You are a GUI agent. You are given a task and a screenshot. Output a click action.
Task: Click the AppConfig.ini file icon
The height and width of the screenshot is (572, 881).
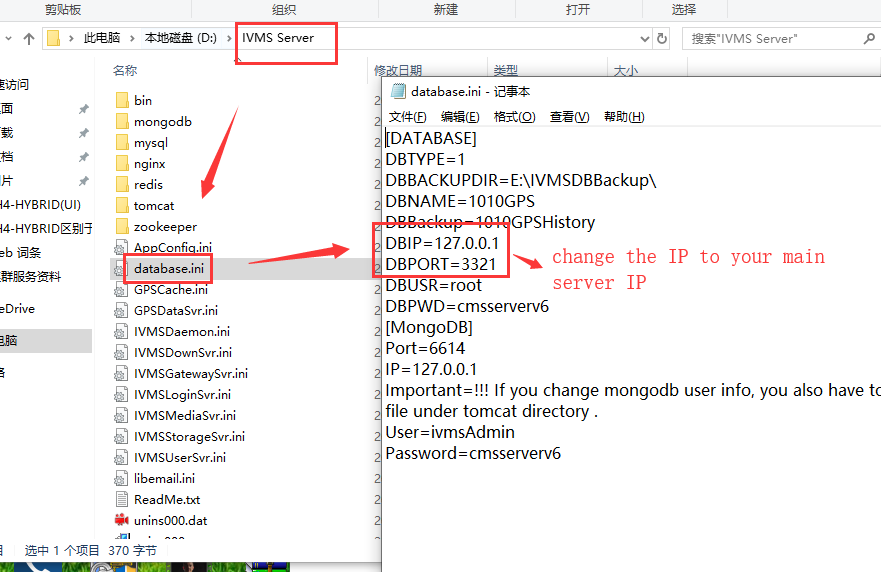(121, 247)
